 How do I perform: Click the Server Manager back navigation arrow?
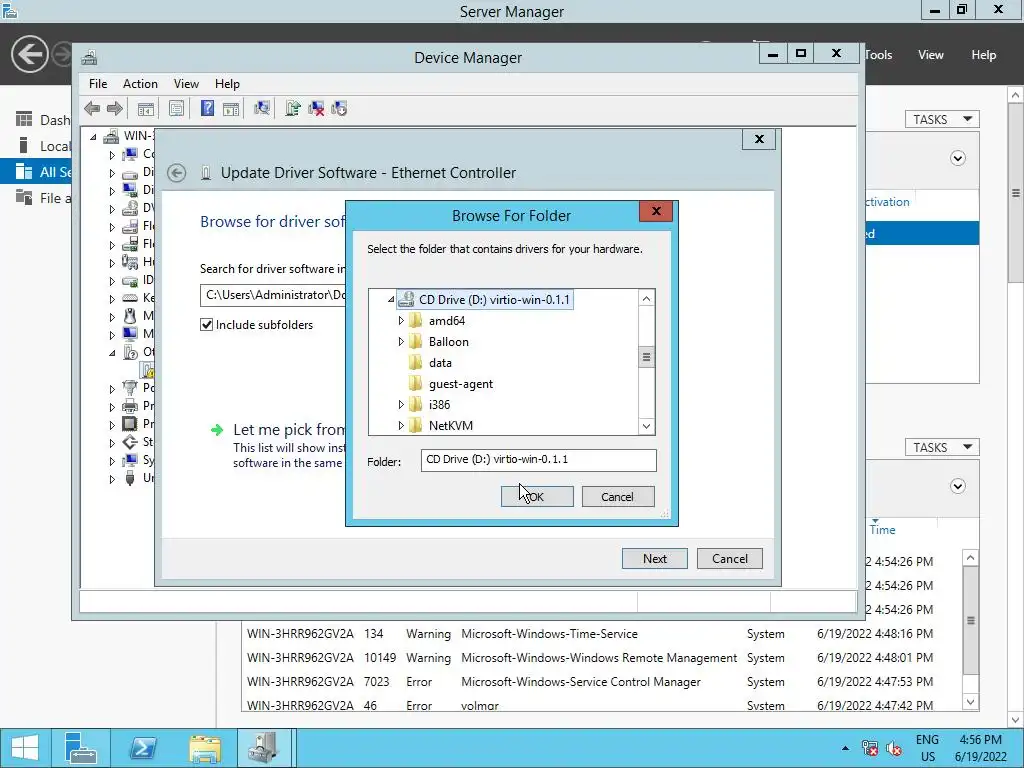[x=29, y=54]
